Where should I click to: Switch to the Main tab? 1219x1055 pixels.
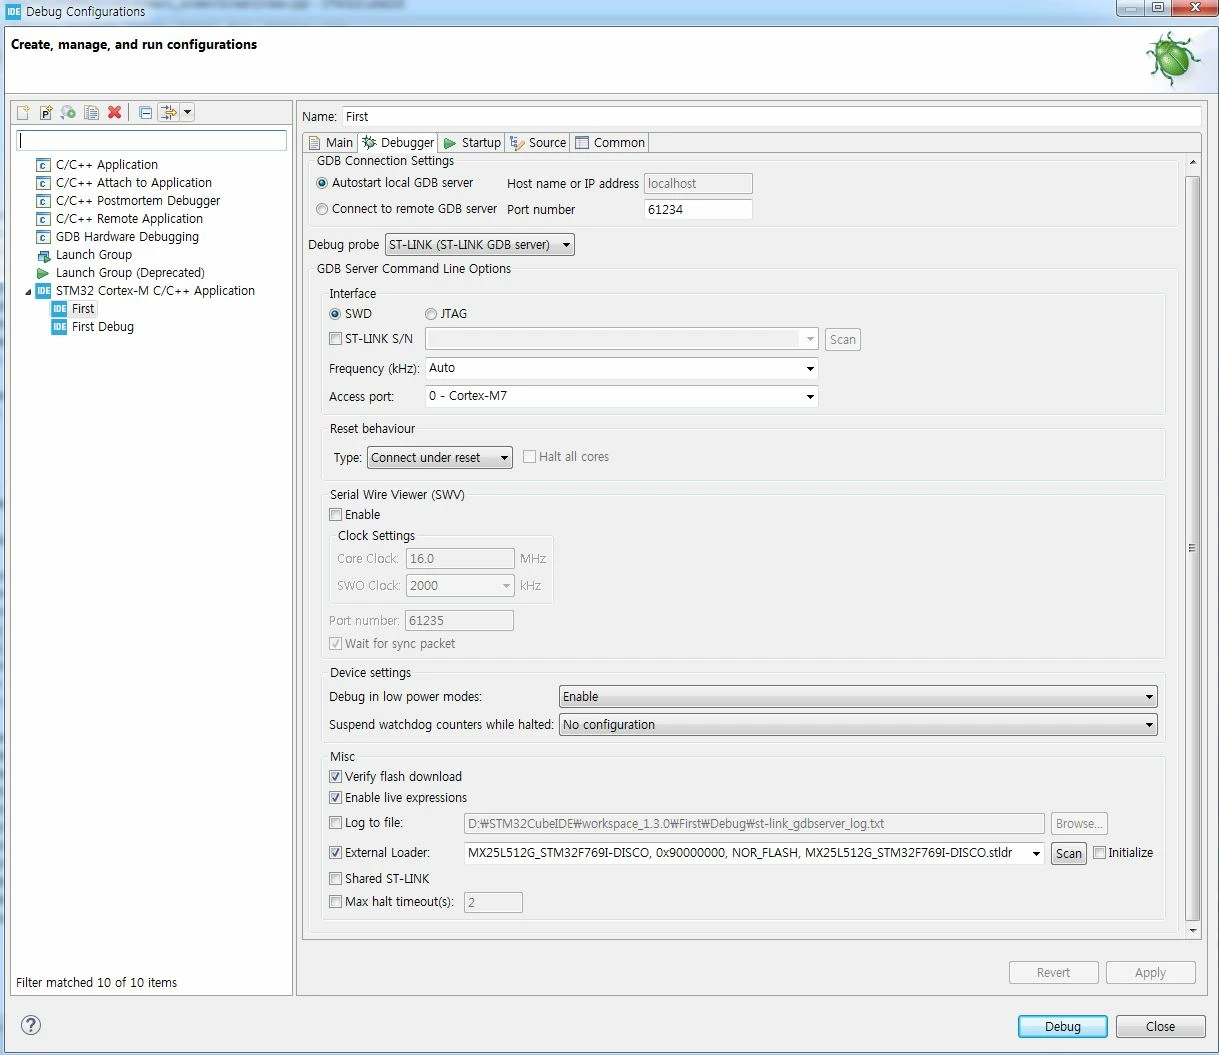tap(331, 143)
